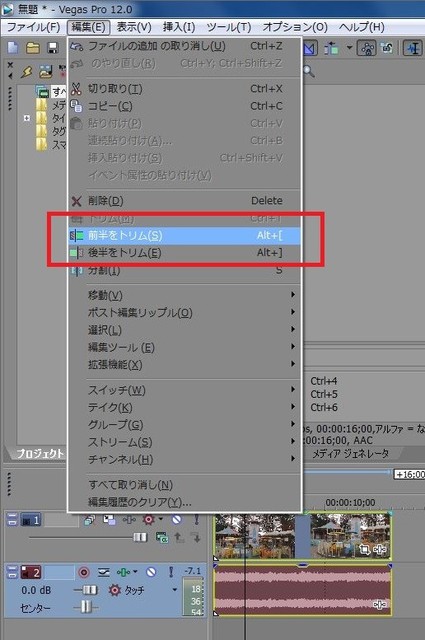Mute video track 1
The width and height of the screenshot is (425, 640).
point(176,520)
